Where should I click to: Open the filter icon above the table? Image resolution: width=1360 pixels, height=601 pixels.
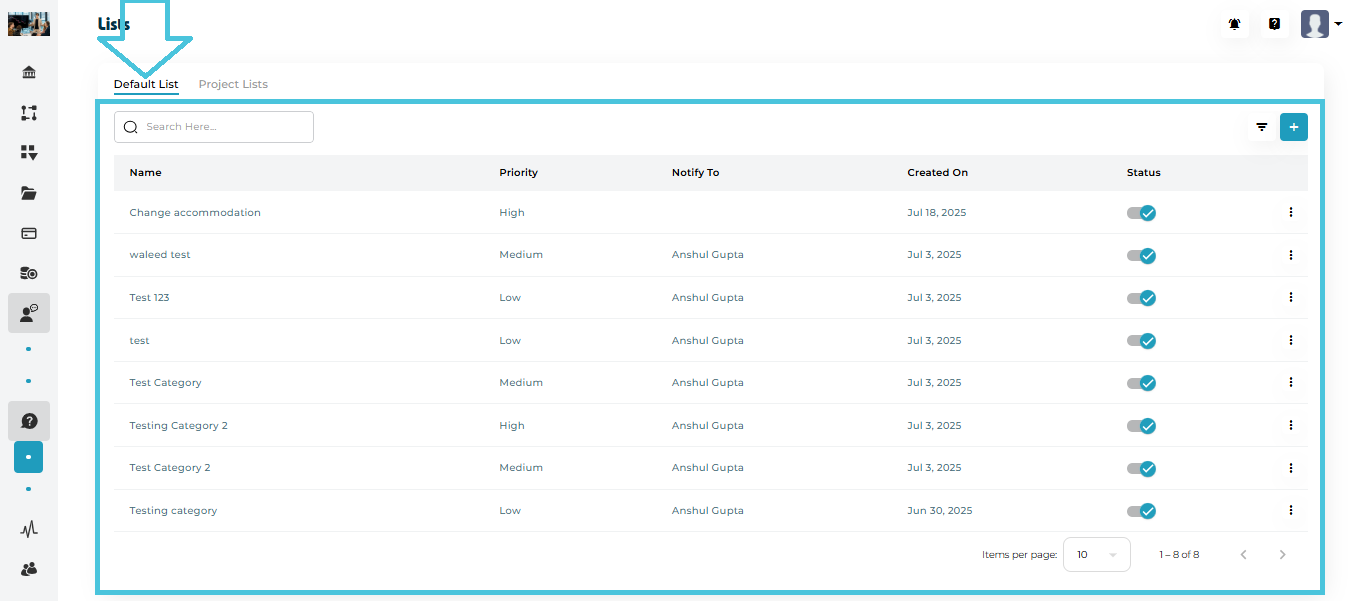[1262, 127]
